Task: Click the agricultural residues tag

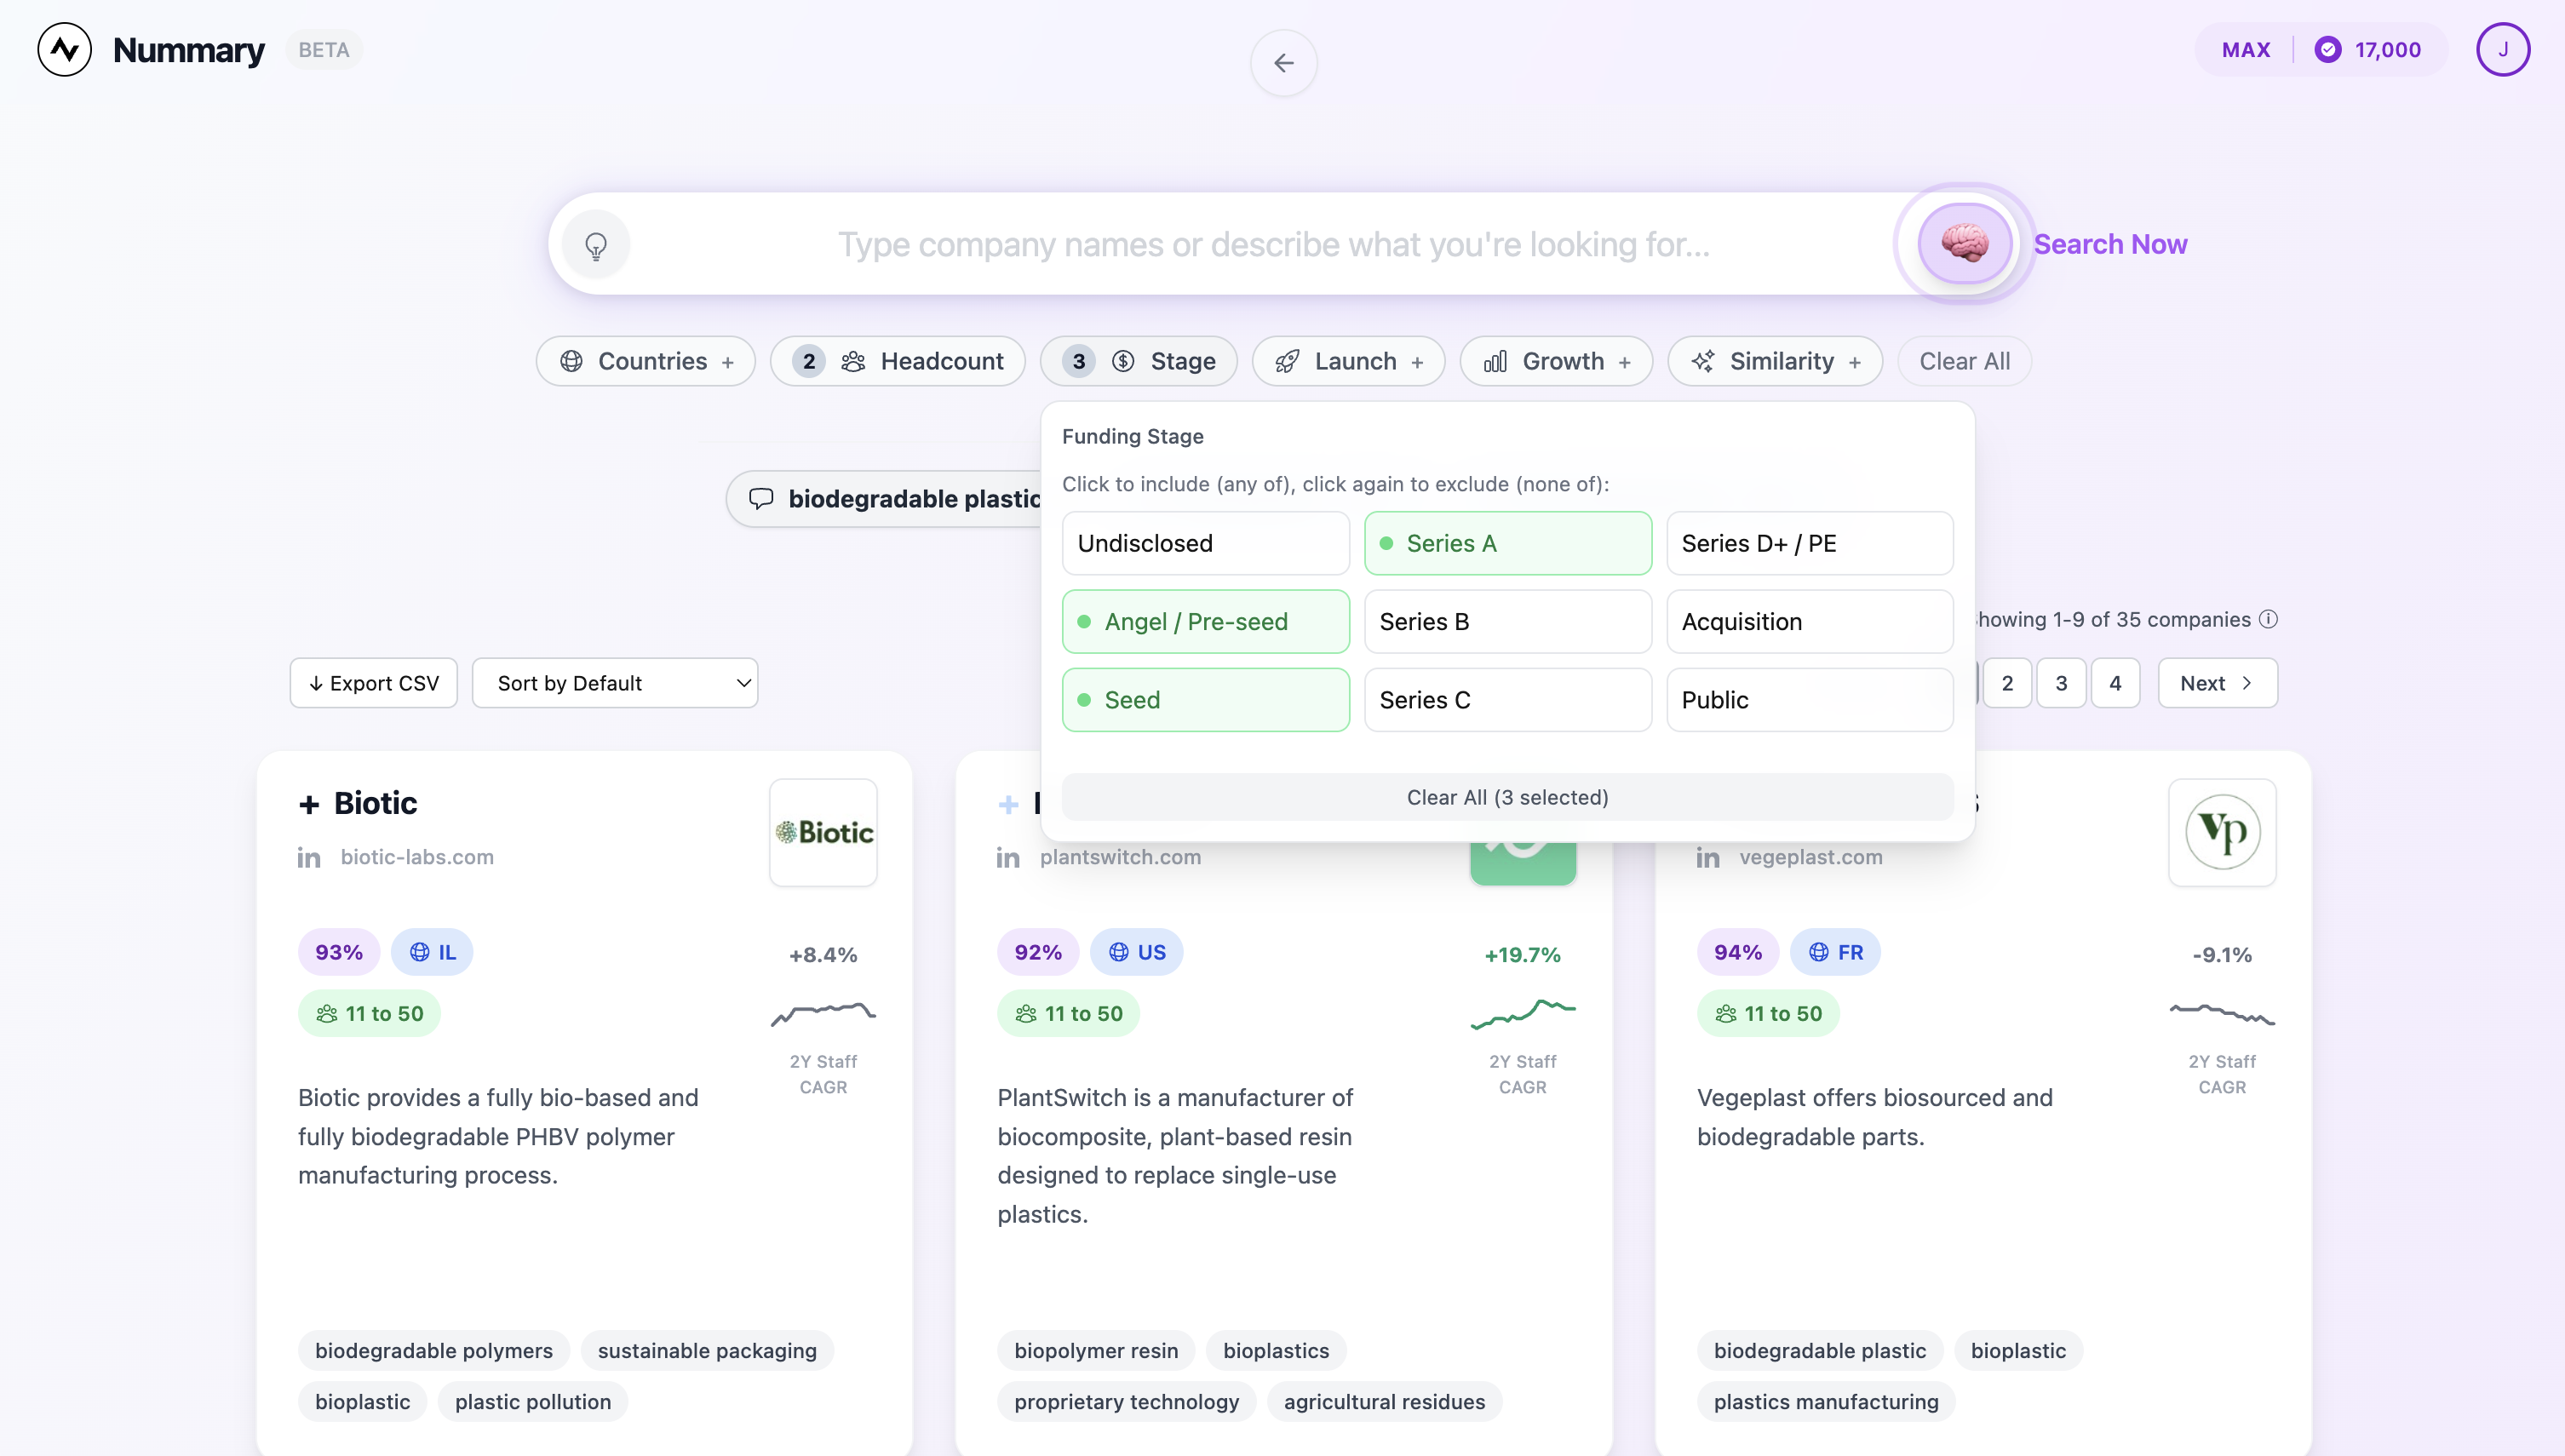Action: (1384, 1401)
